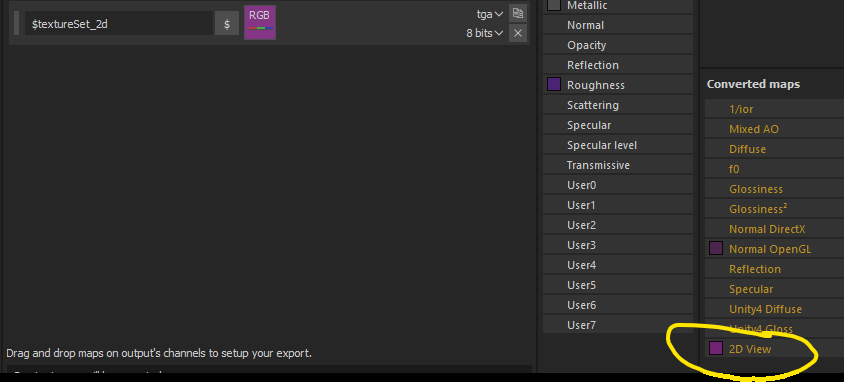This screenshot has height=382, width=844.
Task: Click the purple swatch beside Roughness
Action: 554,84
